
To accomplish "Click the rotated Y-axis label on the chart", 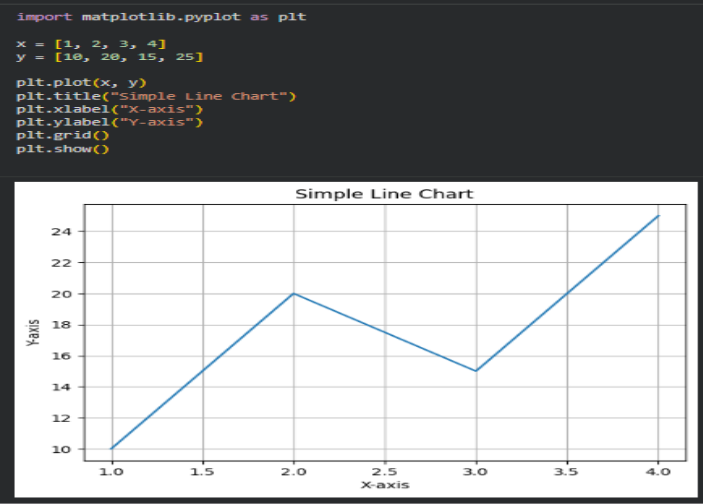I will [x=34, y=331].
